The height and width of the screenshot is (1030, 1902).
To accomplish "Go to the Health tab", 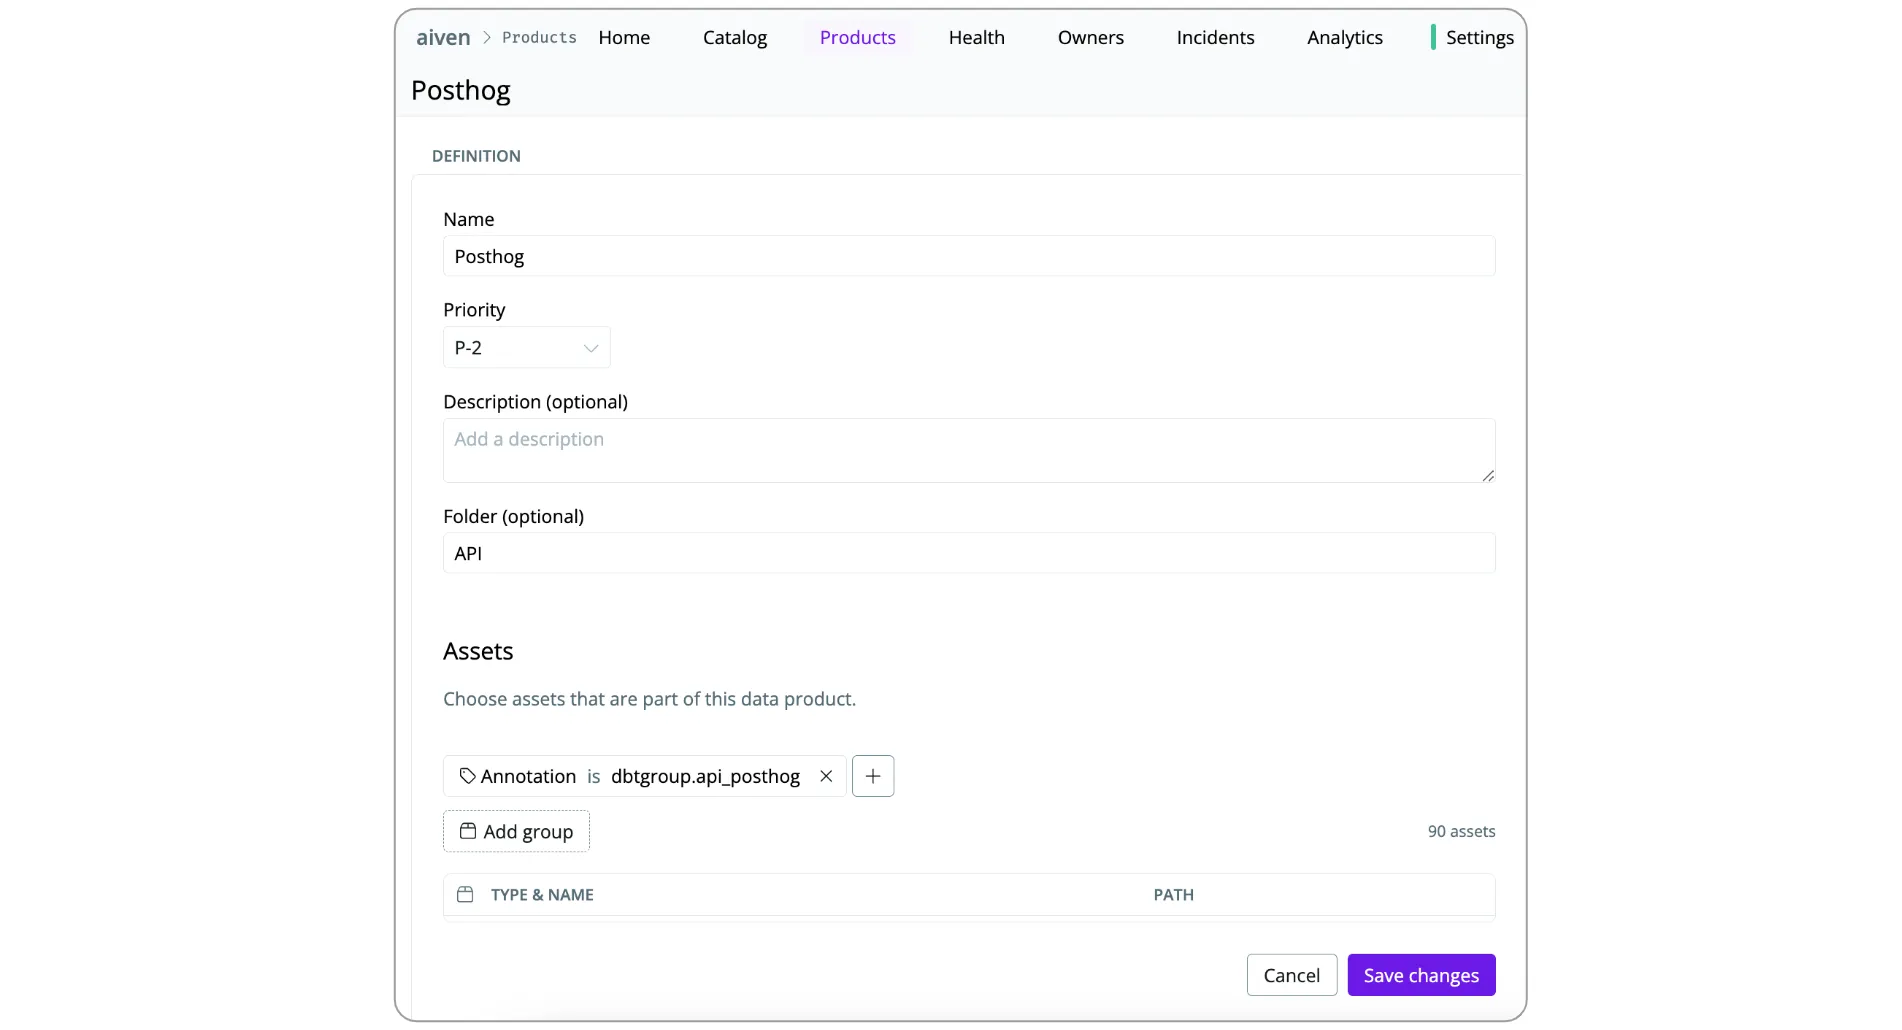I will (x=977, y=37).
